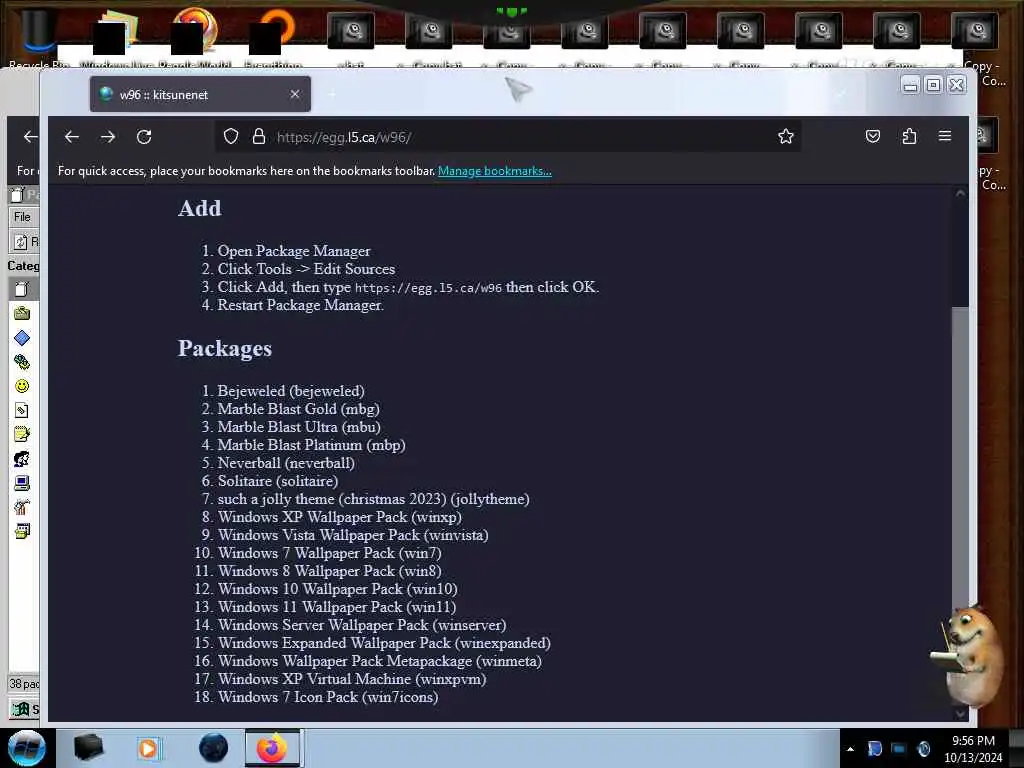1024x768 pixels.
Task: Click 'Marble Blast Ultra (mbu)' list item
Action: point(299,427)
